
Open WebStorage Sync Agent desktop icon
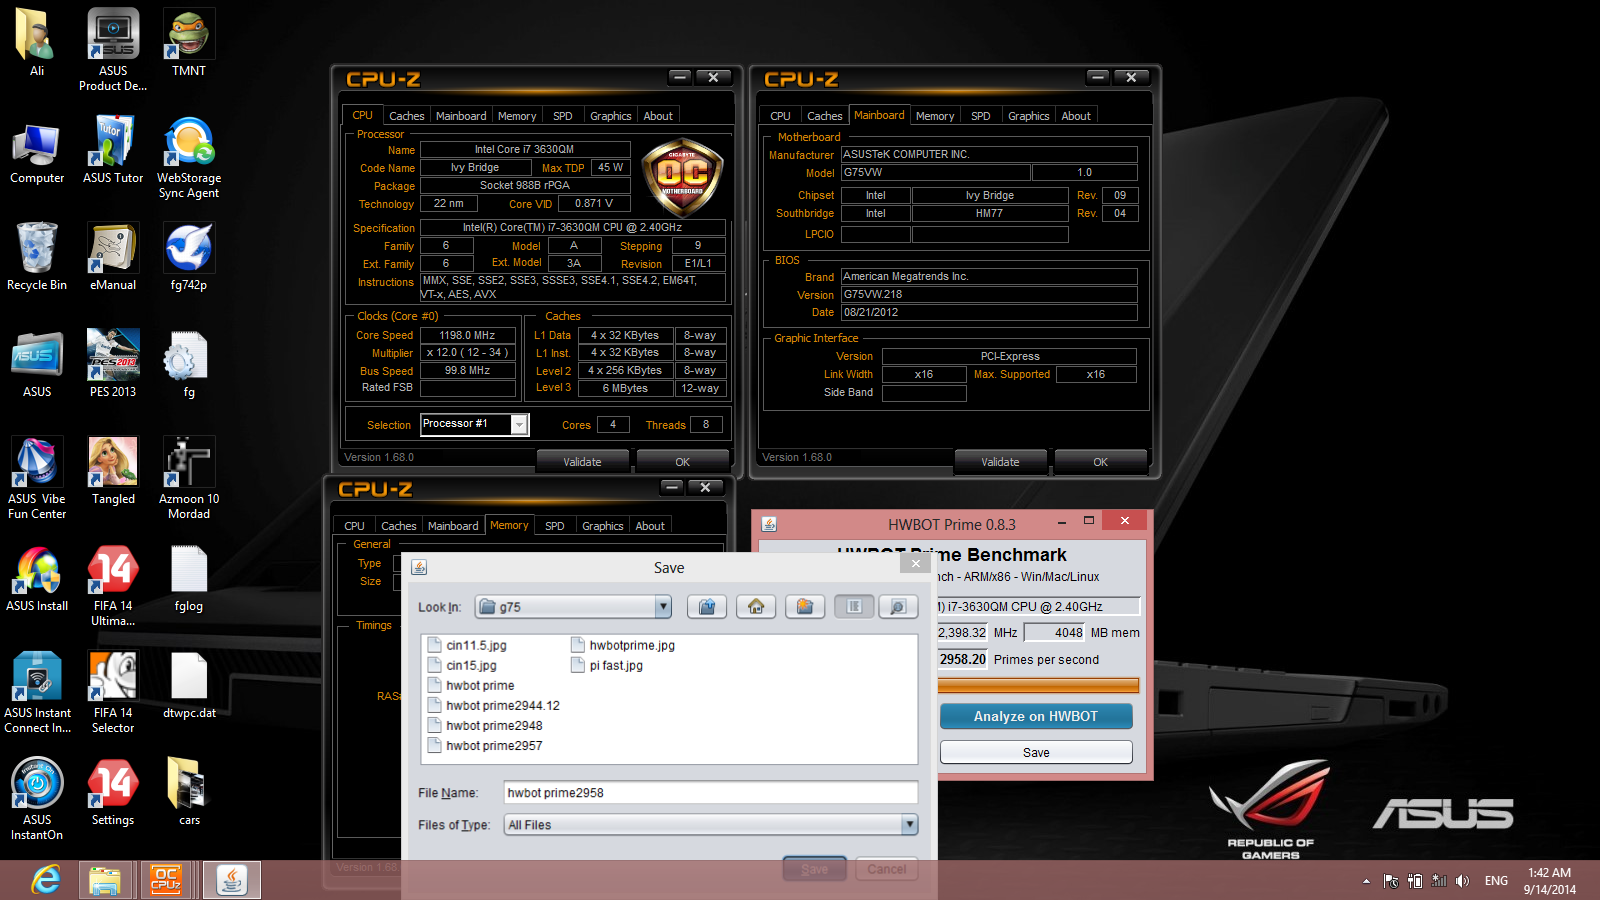[x=189, y=157]
